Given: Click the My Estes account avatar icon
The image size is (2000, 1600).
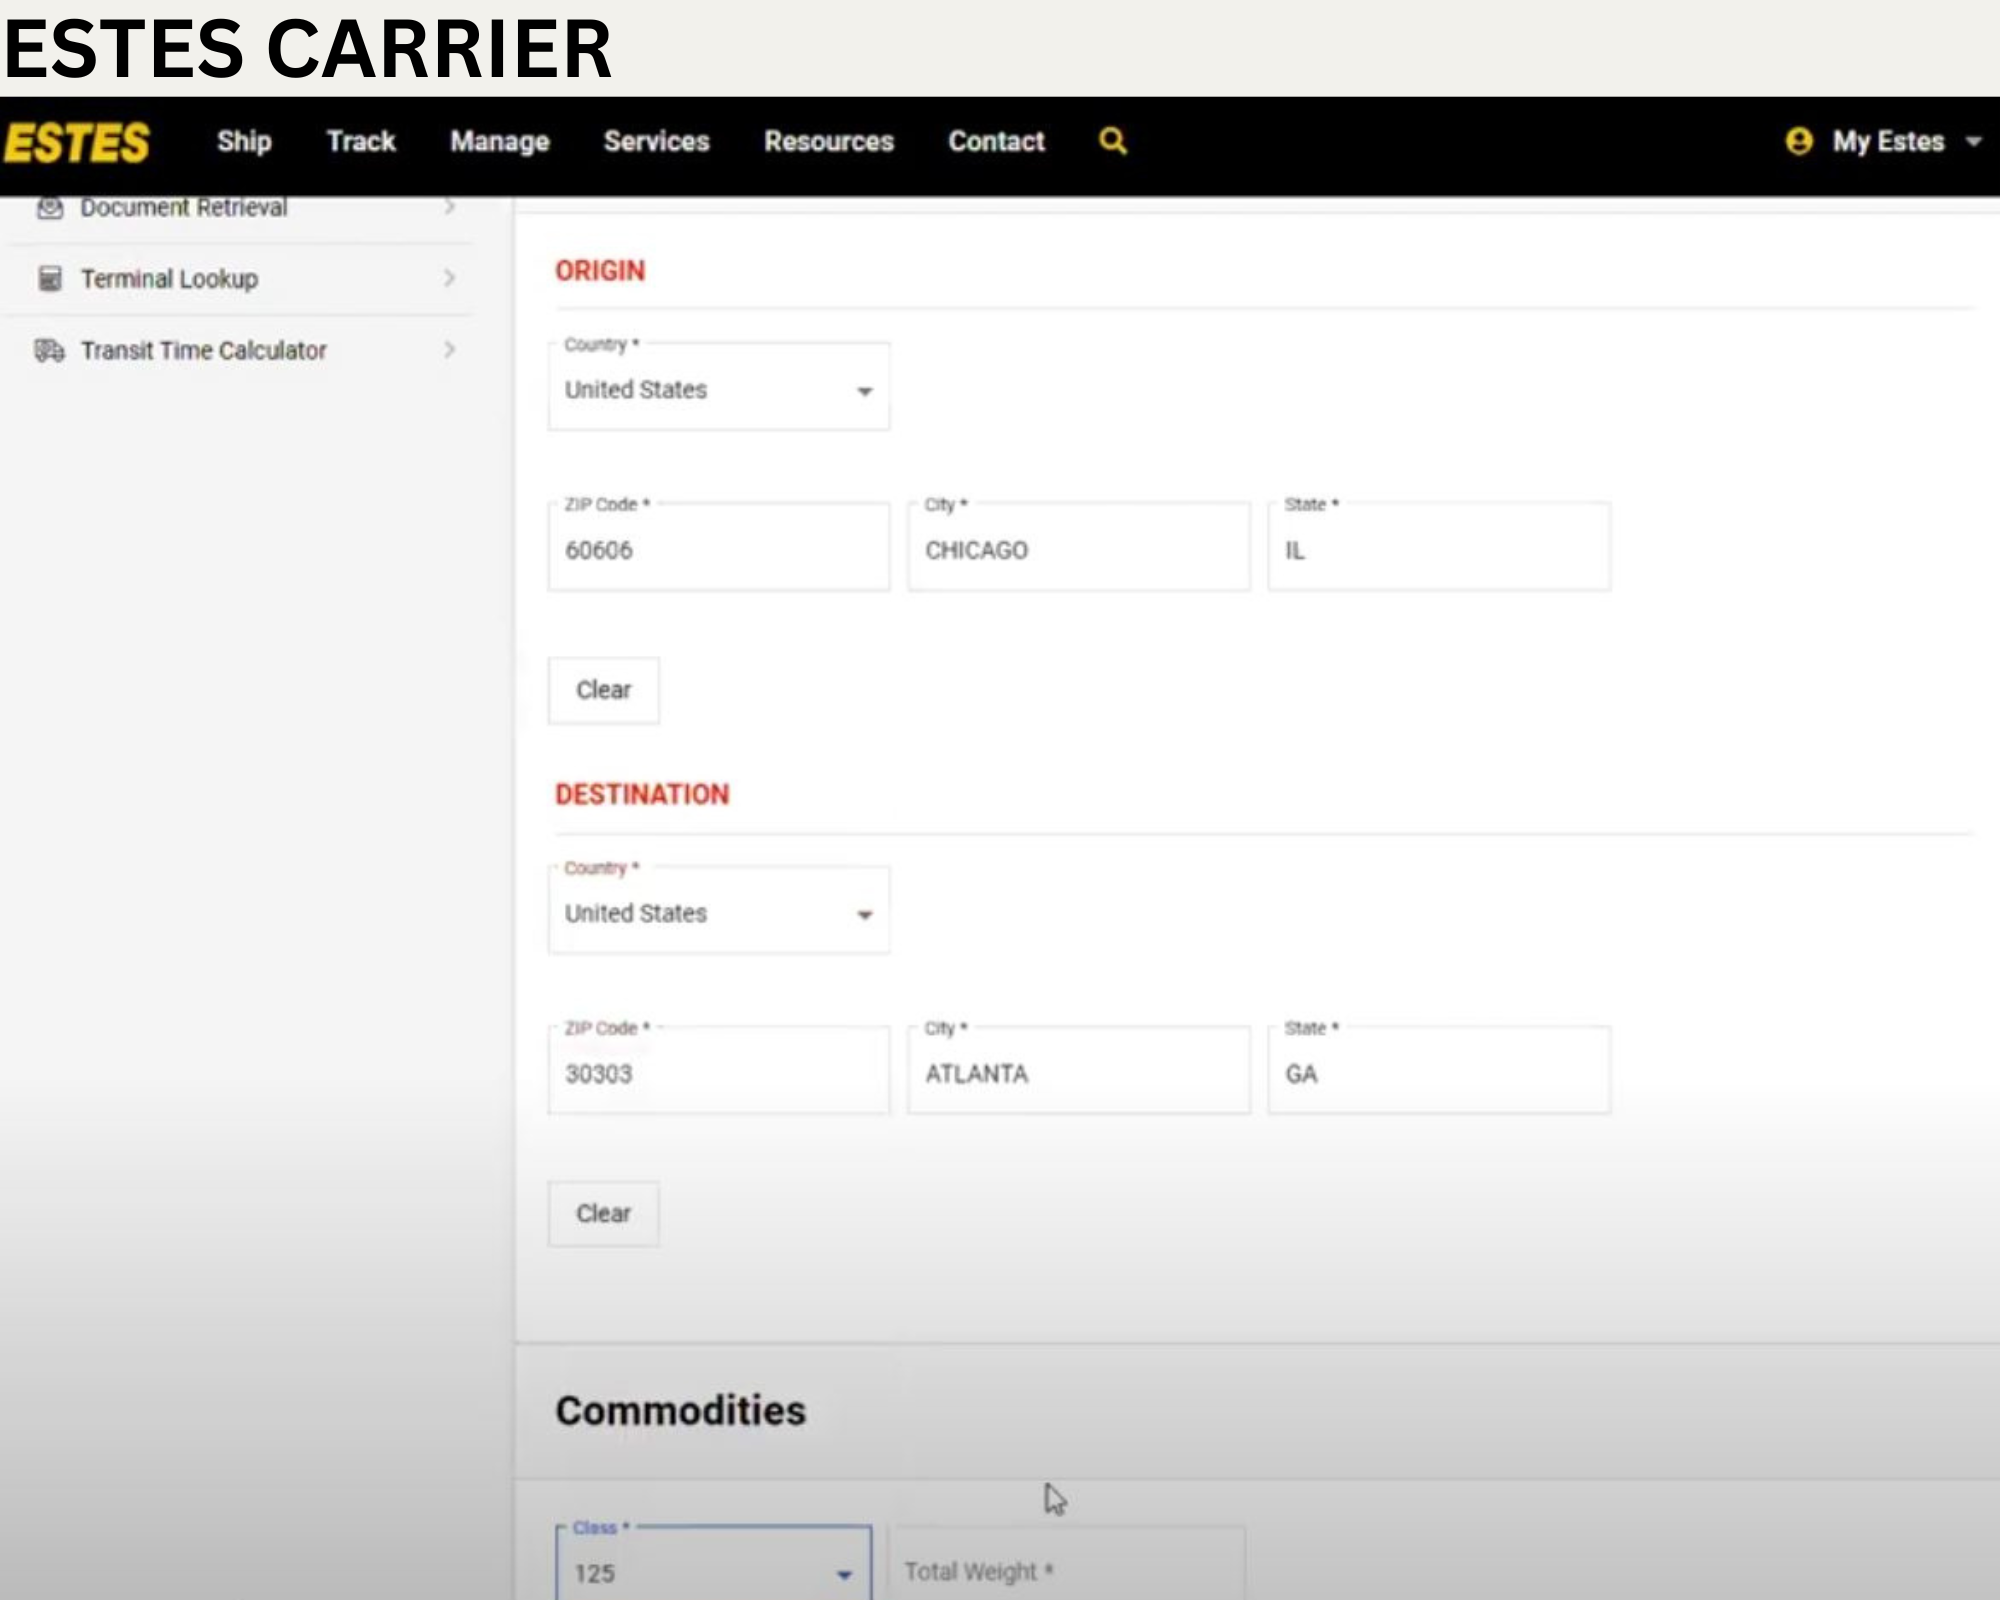Looking at the screenshot, I should click(x=1798, y=141).
